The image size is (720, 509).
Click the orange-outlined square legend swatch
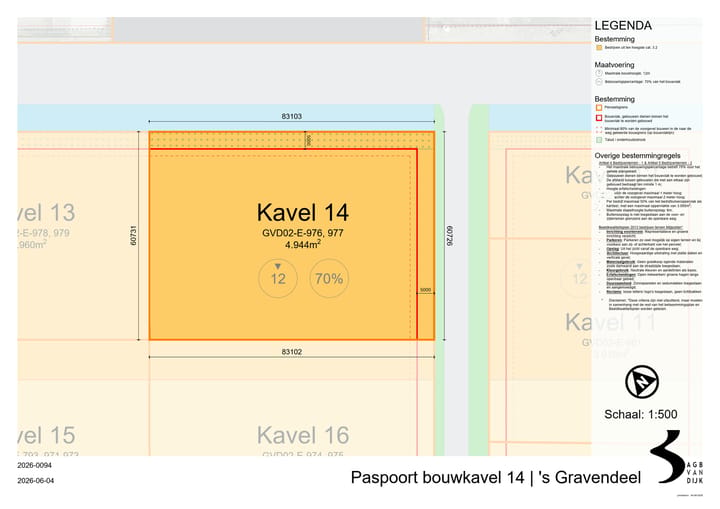click(599, 107)
